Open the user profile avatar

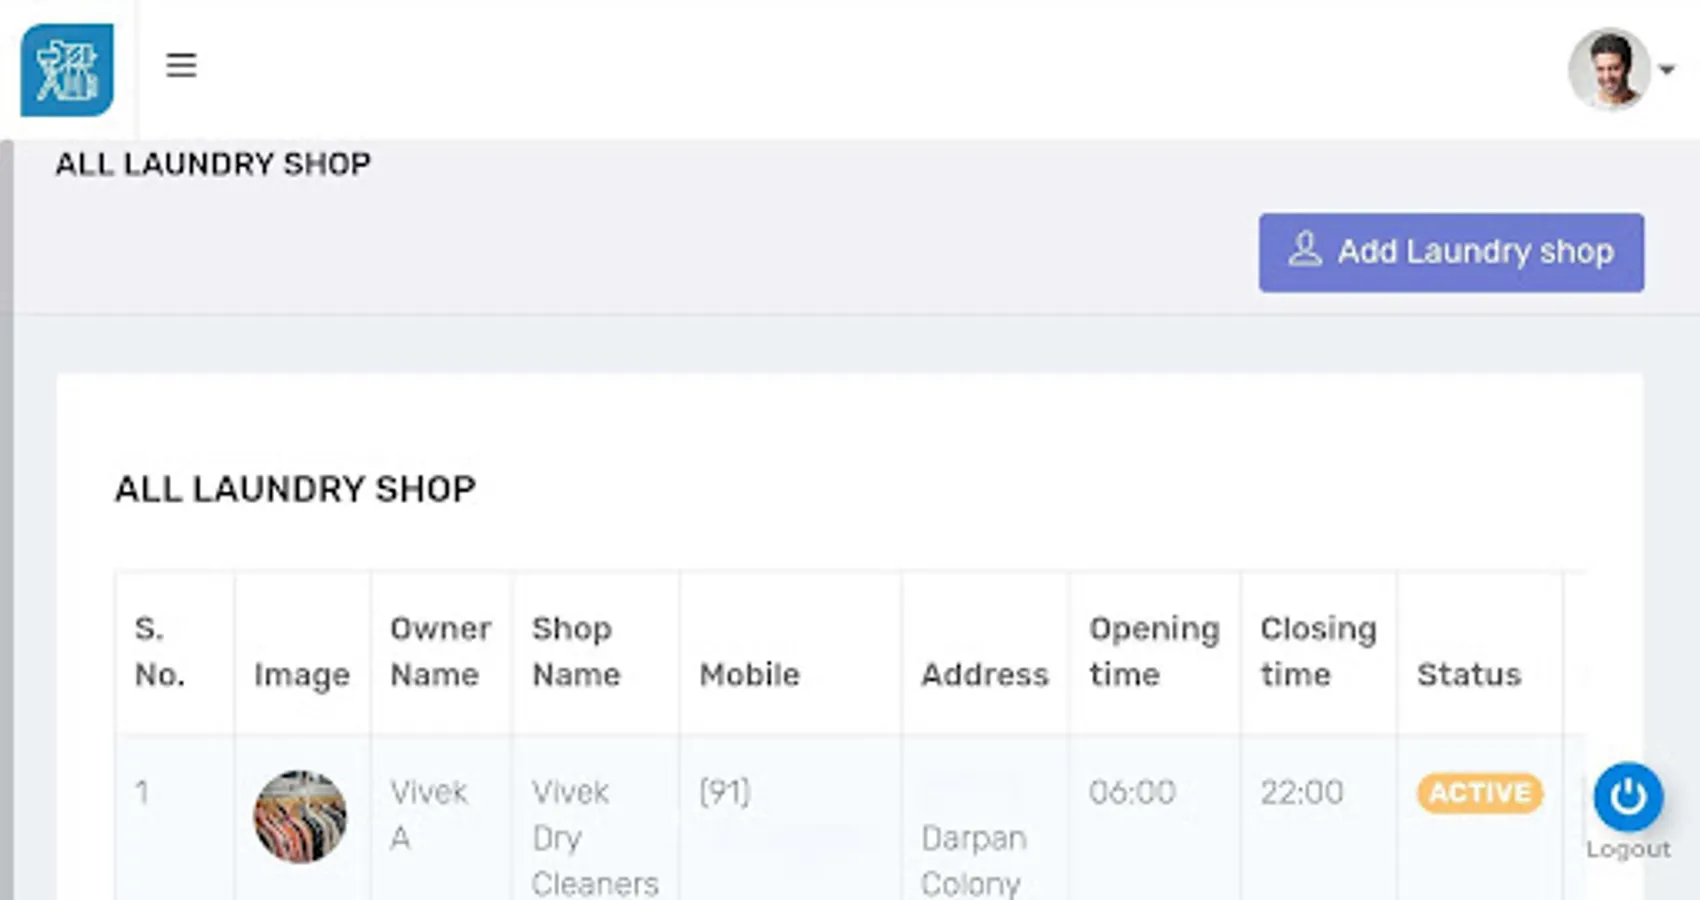tap(1608, 69)
